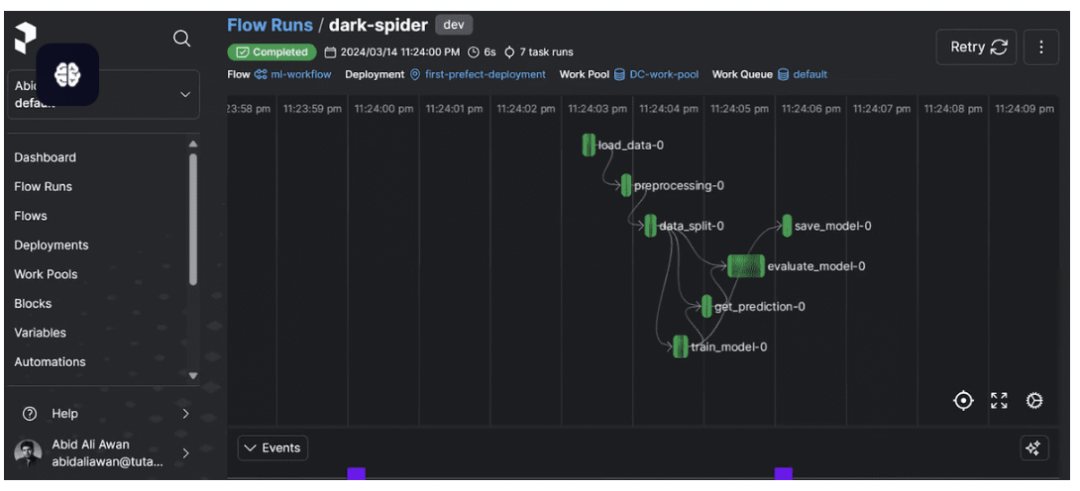Click the Retry button

click(976, 47)
